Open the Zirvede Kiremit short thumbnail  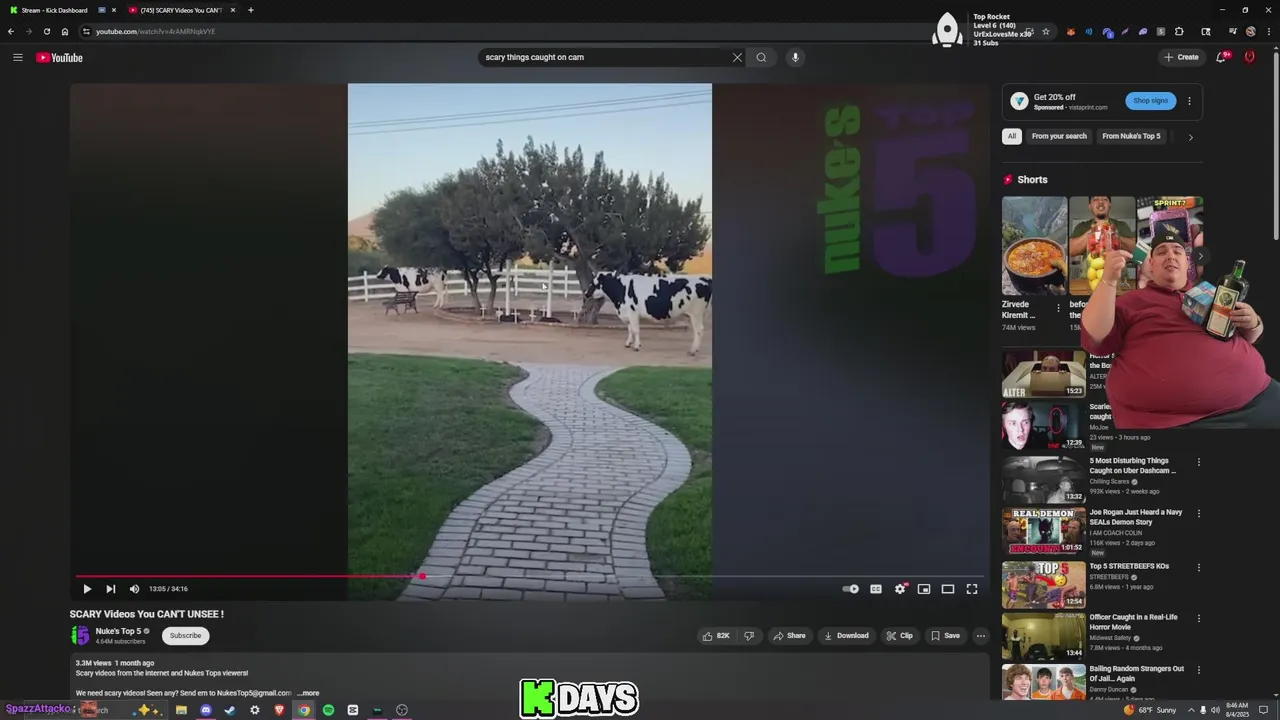click(x=1035, y=246)
